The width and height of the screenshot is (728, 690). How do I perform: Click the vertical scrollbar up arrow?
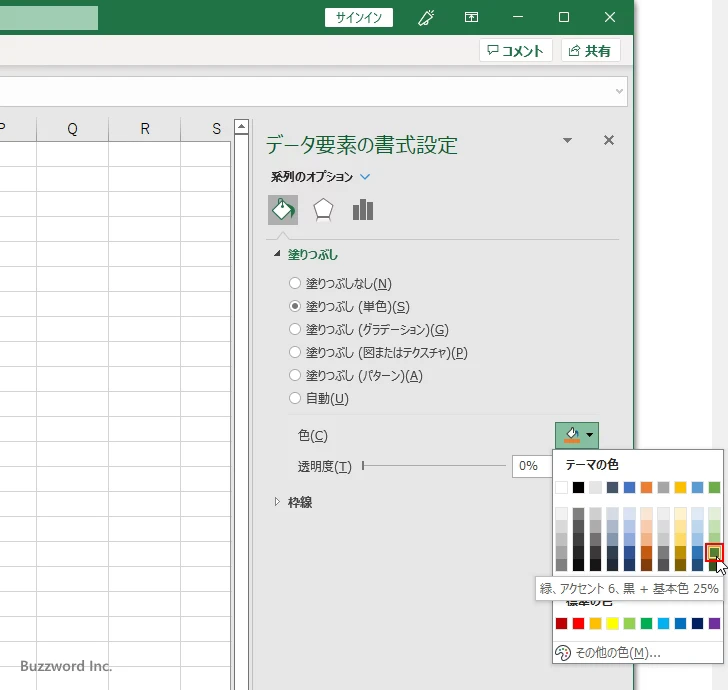point(241,126)
